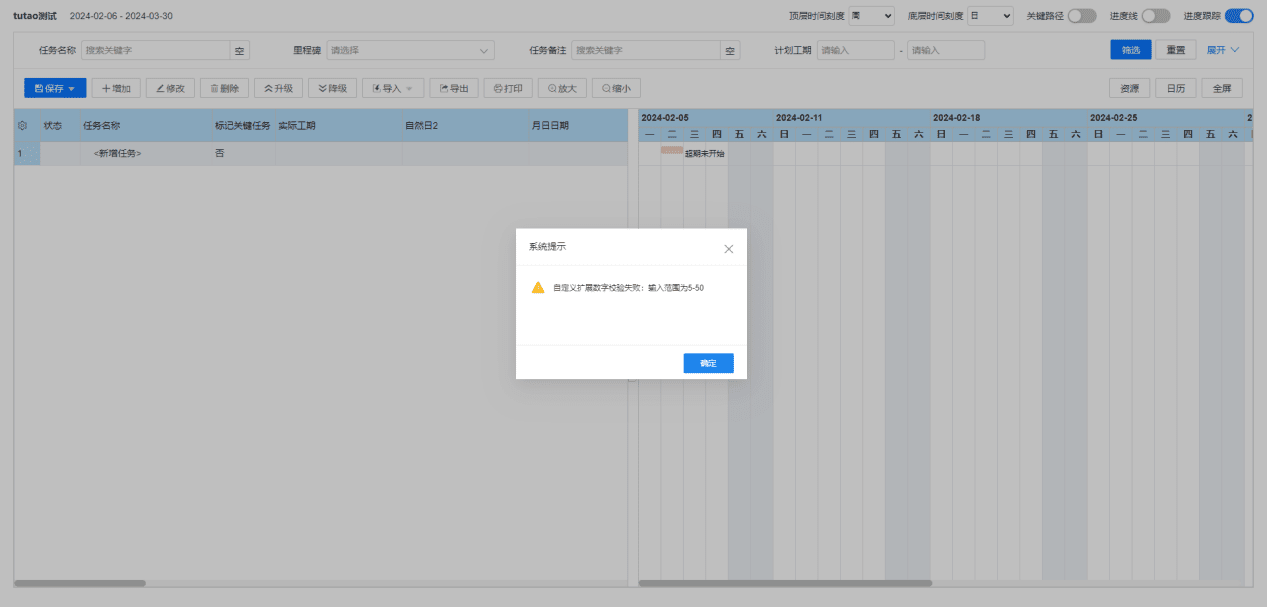Click the 任务名称 search input field

click(156, 50)
